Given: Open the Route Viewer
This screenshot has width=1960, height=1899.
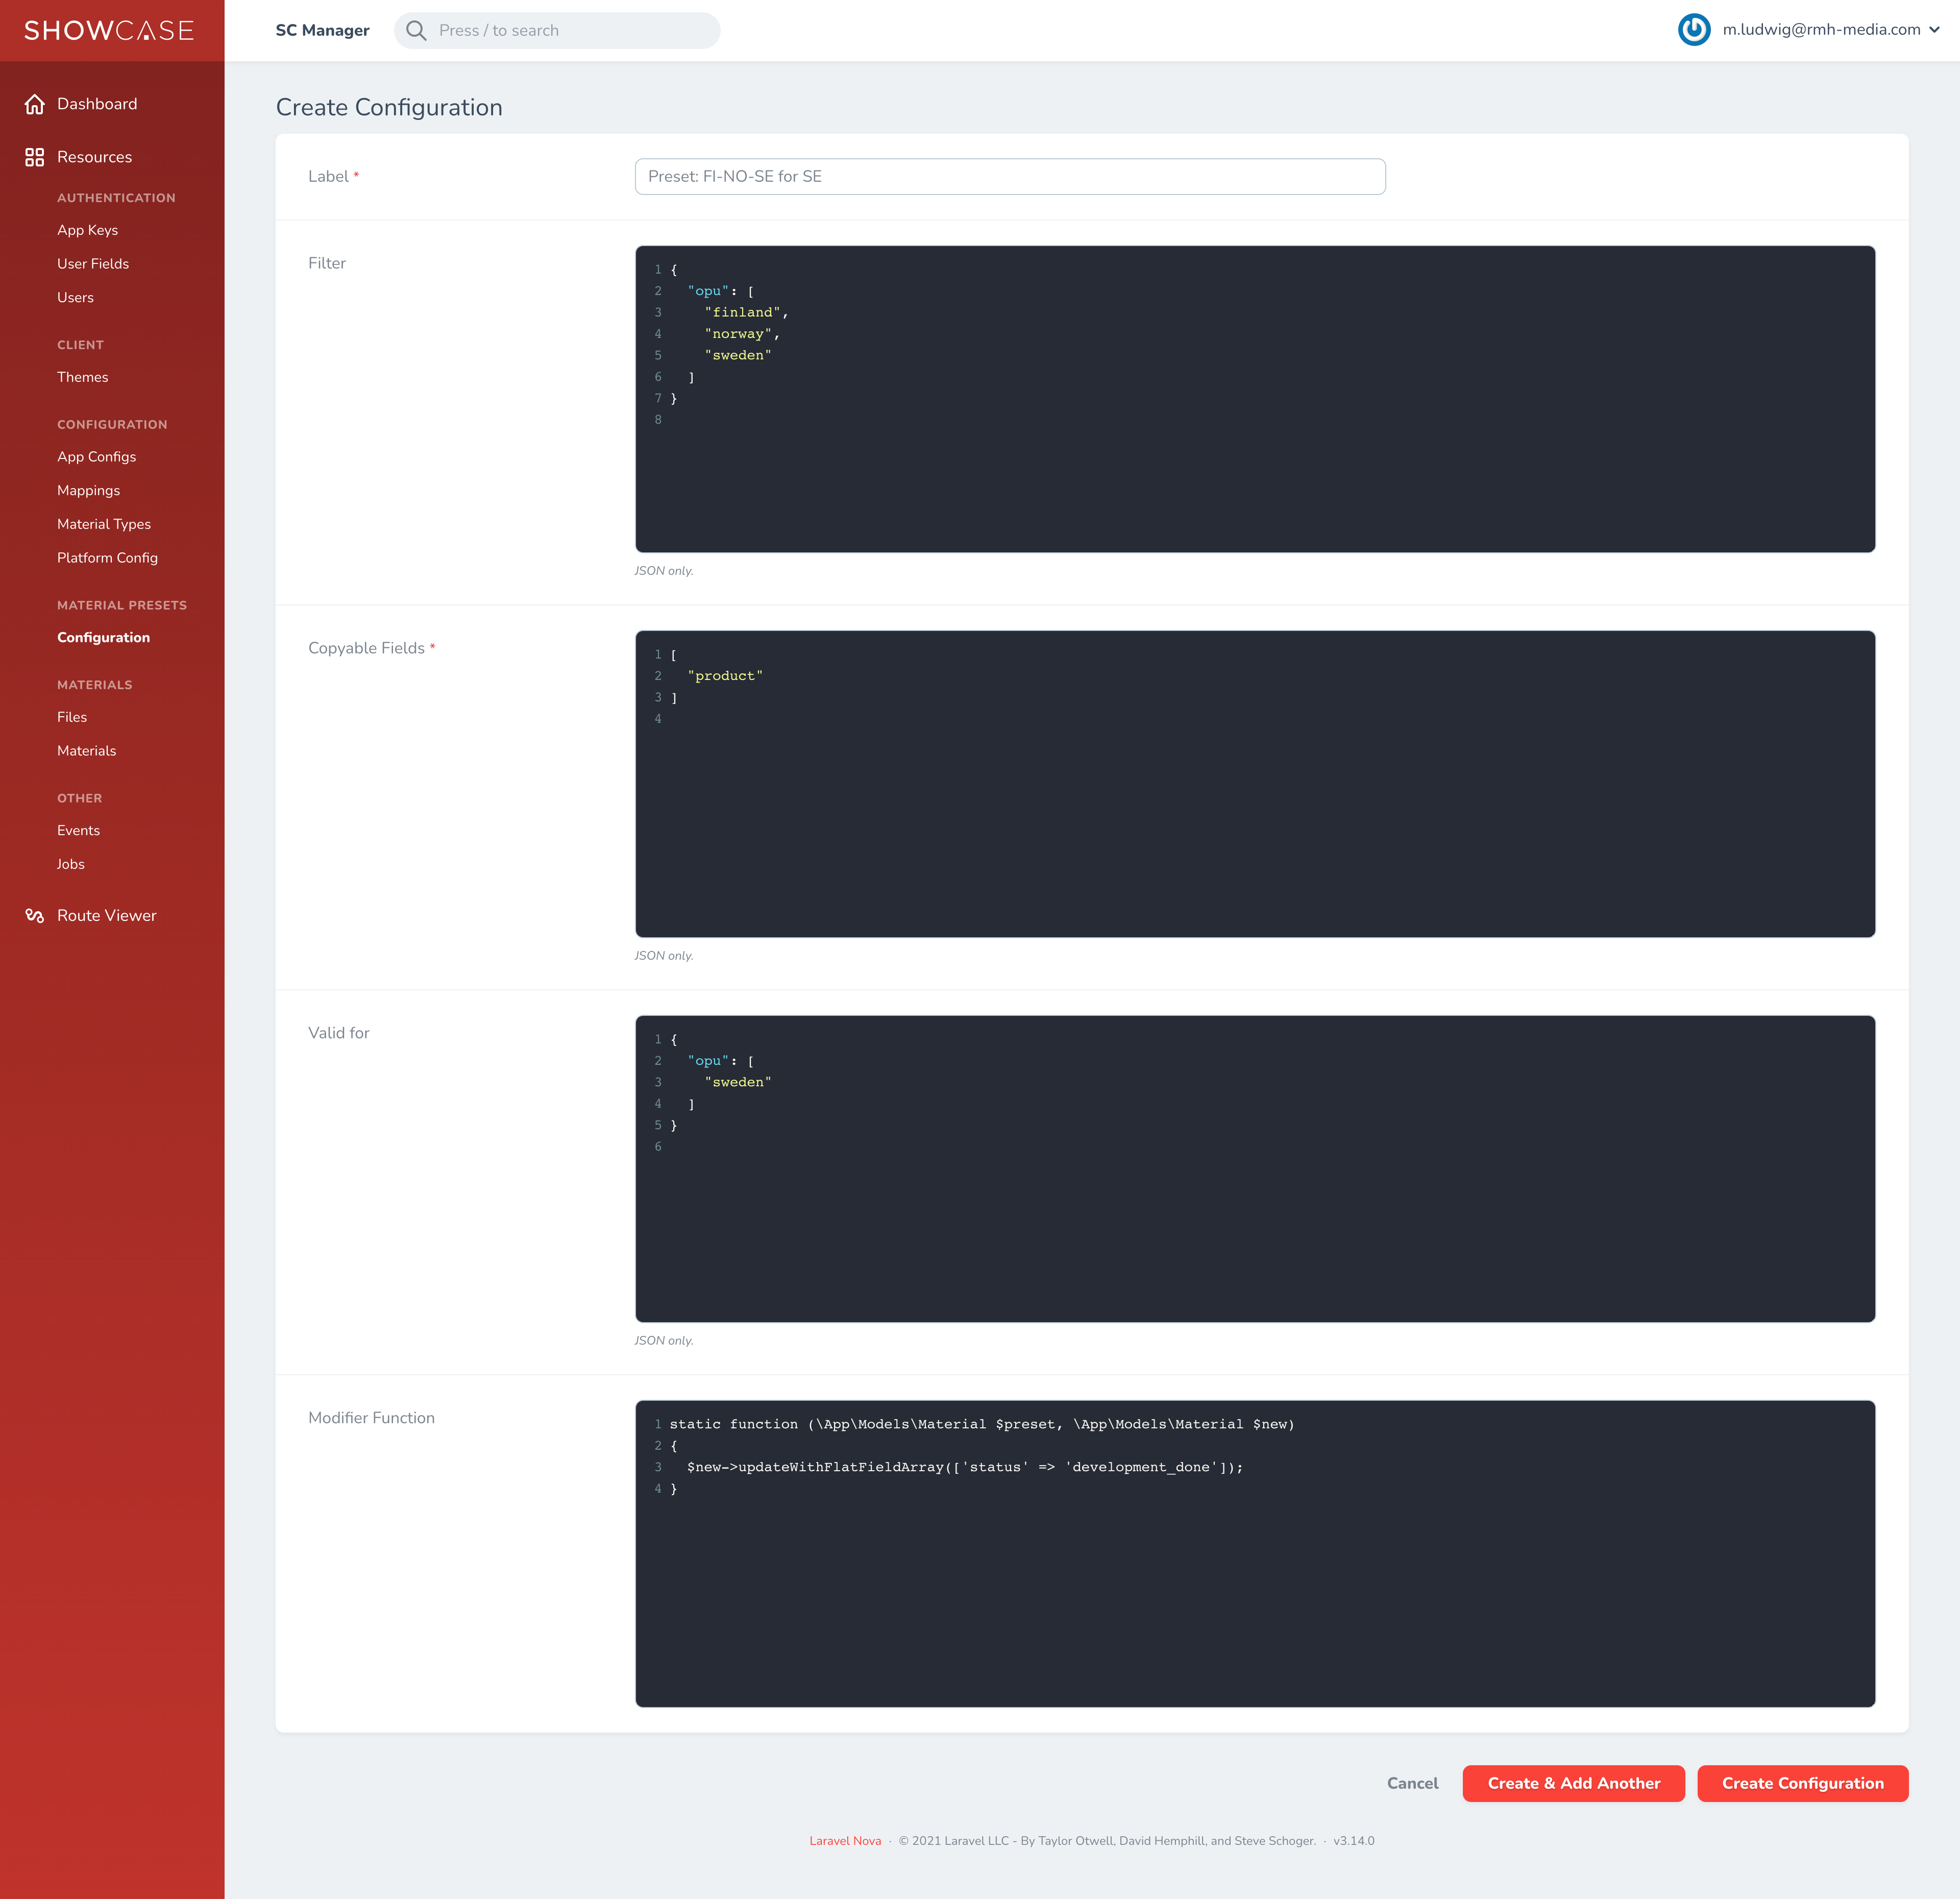Looking at the screenshot, I should (x=107, y=916).
